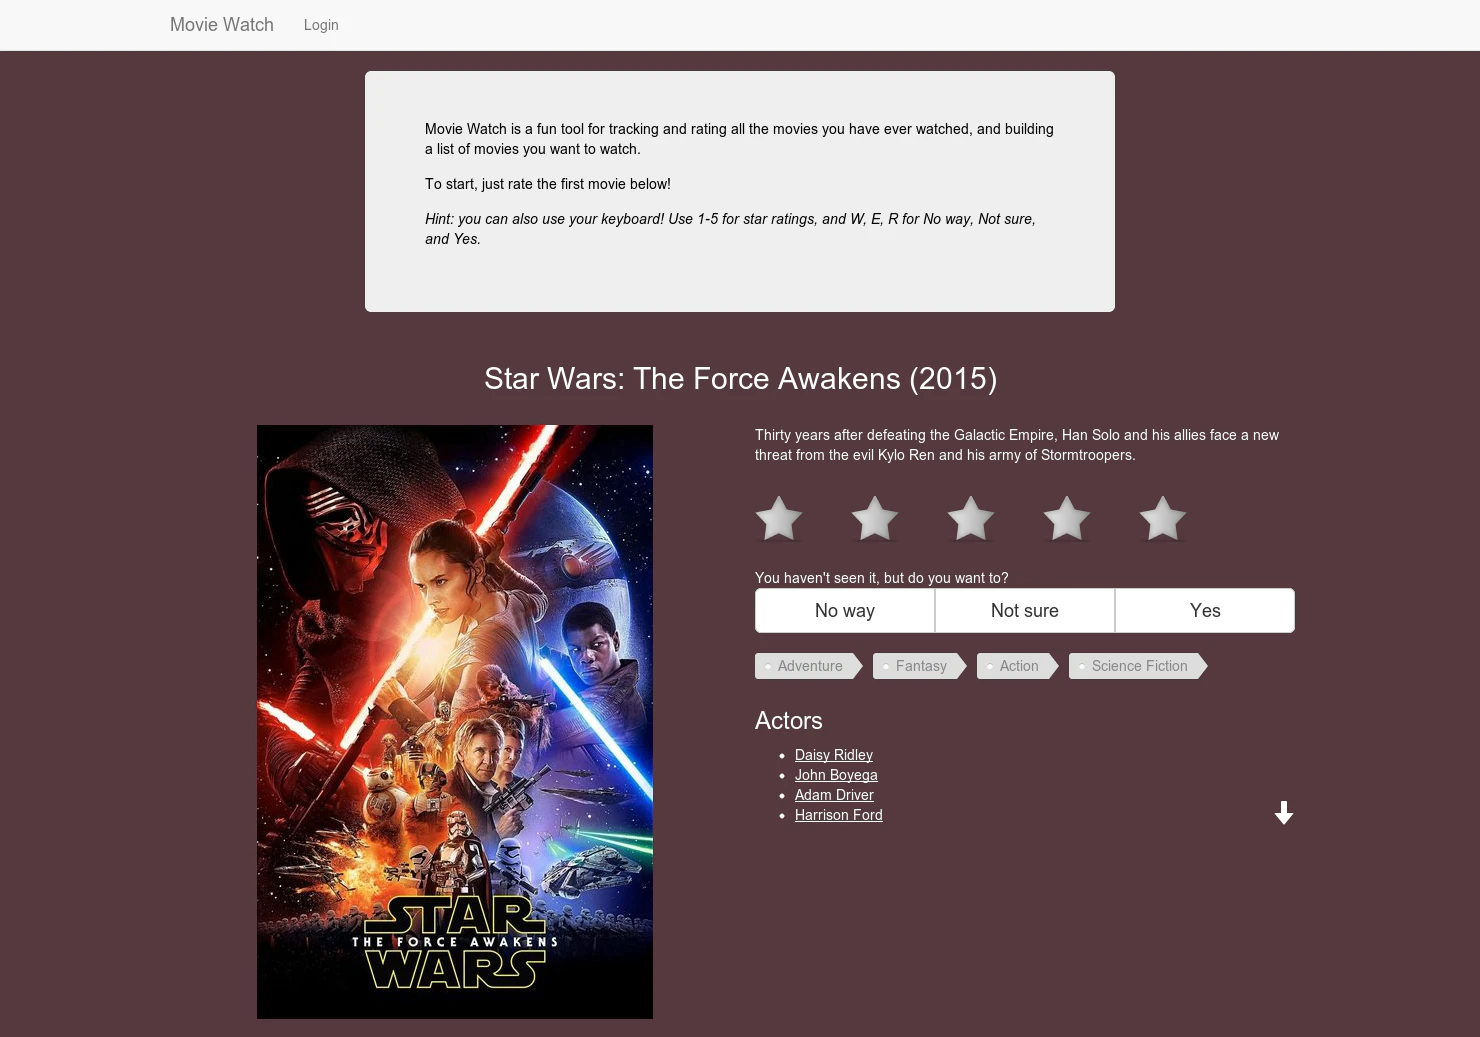Image resolution: width=1480 pixels, height=1037 pixels.
Task: Rate the movie five stars
Action: tap(1163, 519)
